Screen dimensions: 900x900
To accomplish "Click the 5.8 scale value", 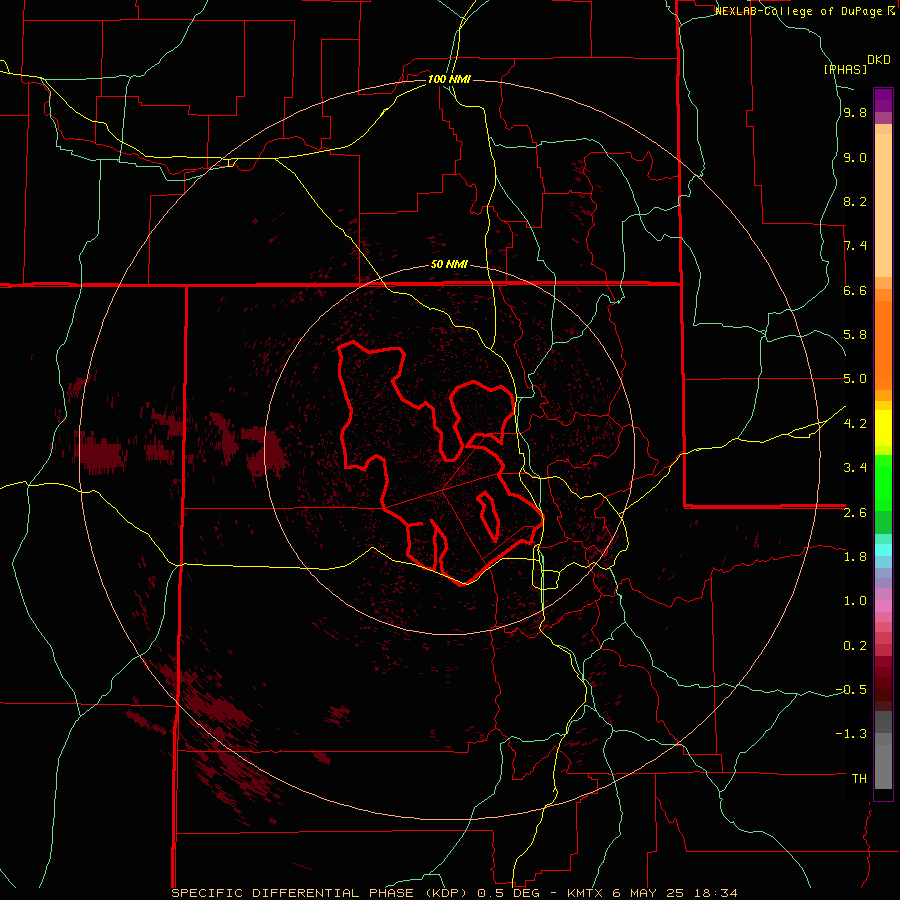I will 855,335.
